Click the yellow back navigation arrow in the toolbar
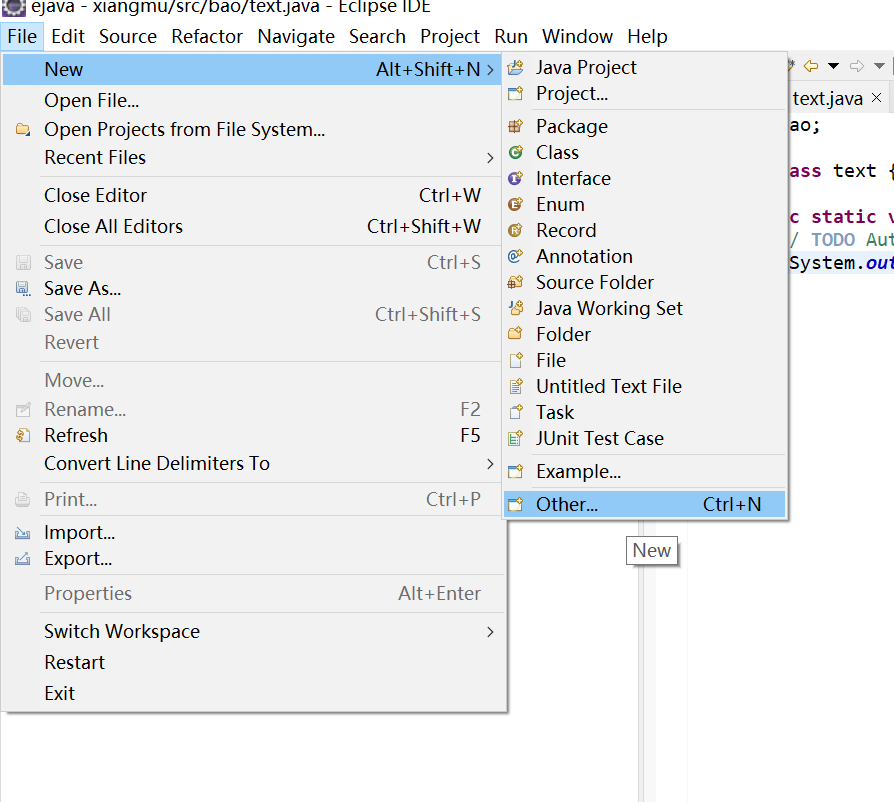Screen dimensions: 894x802 click(x=811, y=66)
